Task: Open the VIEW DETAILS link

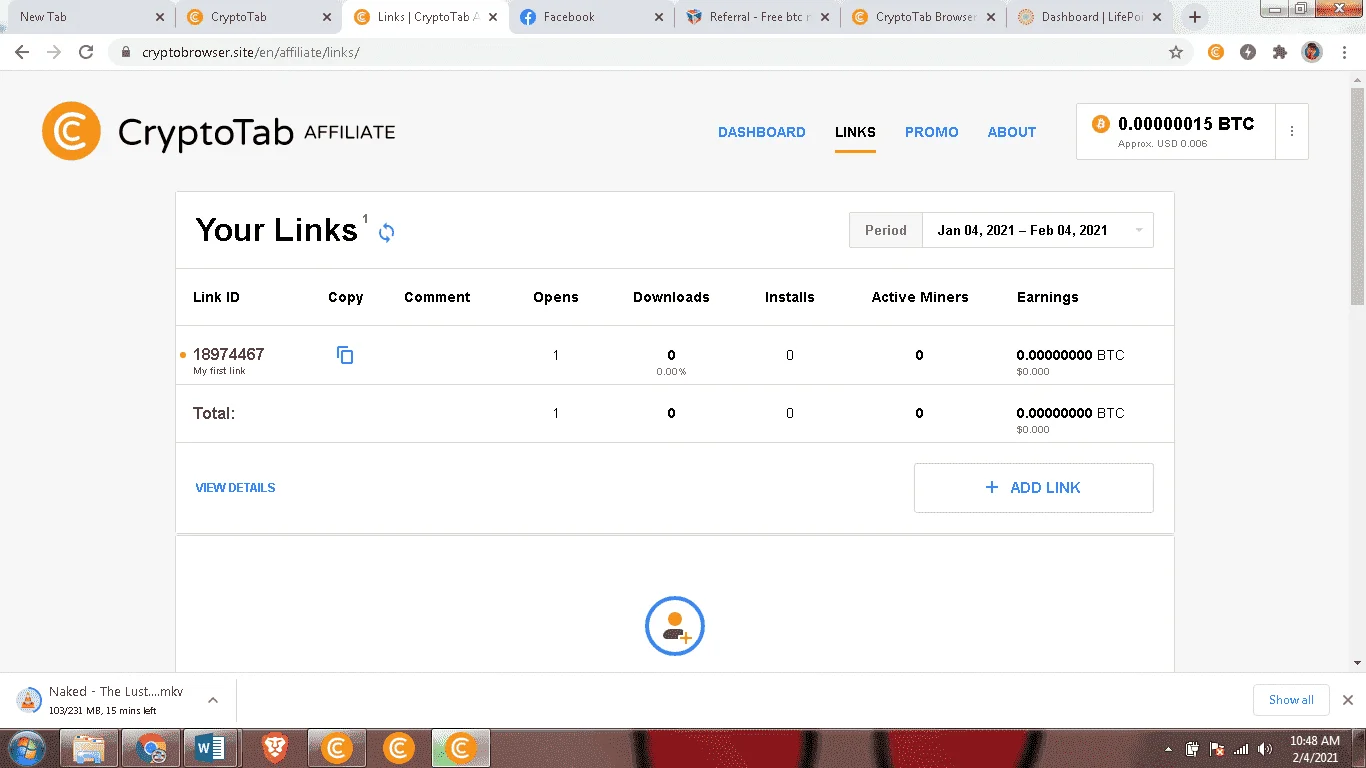Action: coord(235,488)
